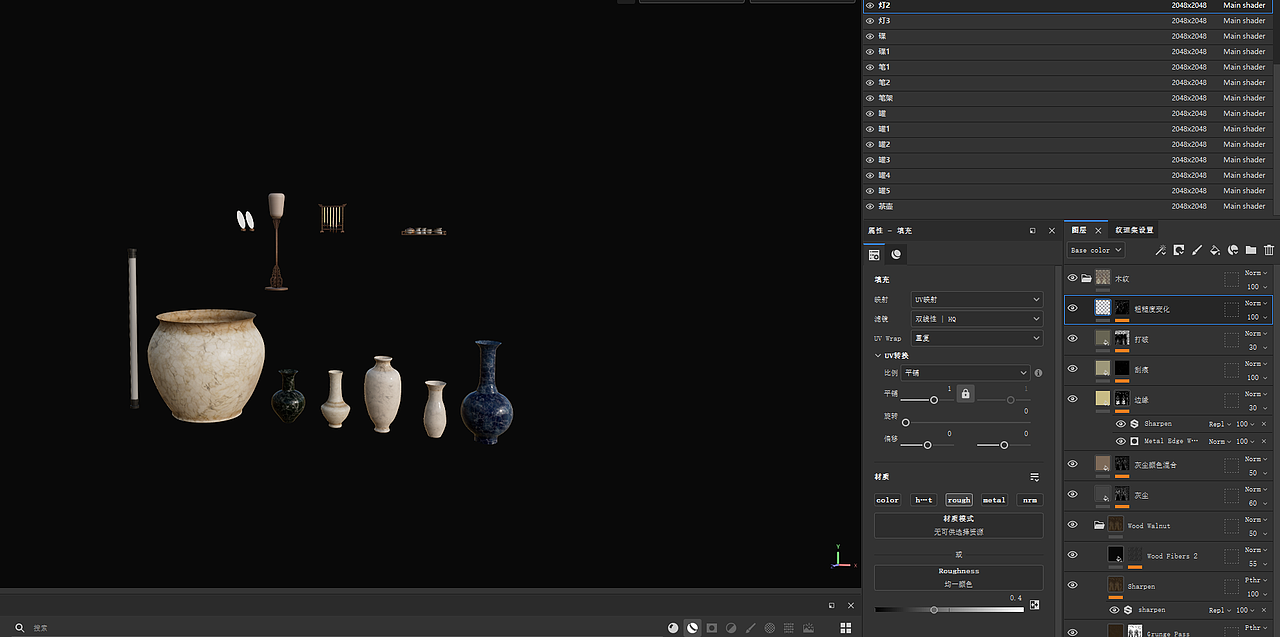Hide the Wood Fibers 2 layer

point(1072,555)
